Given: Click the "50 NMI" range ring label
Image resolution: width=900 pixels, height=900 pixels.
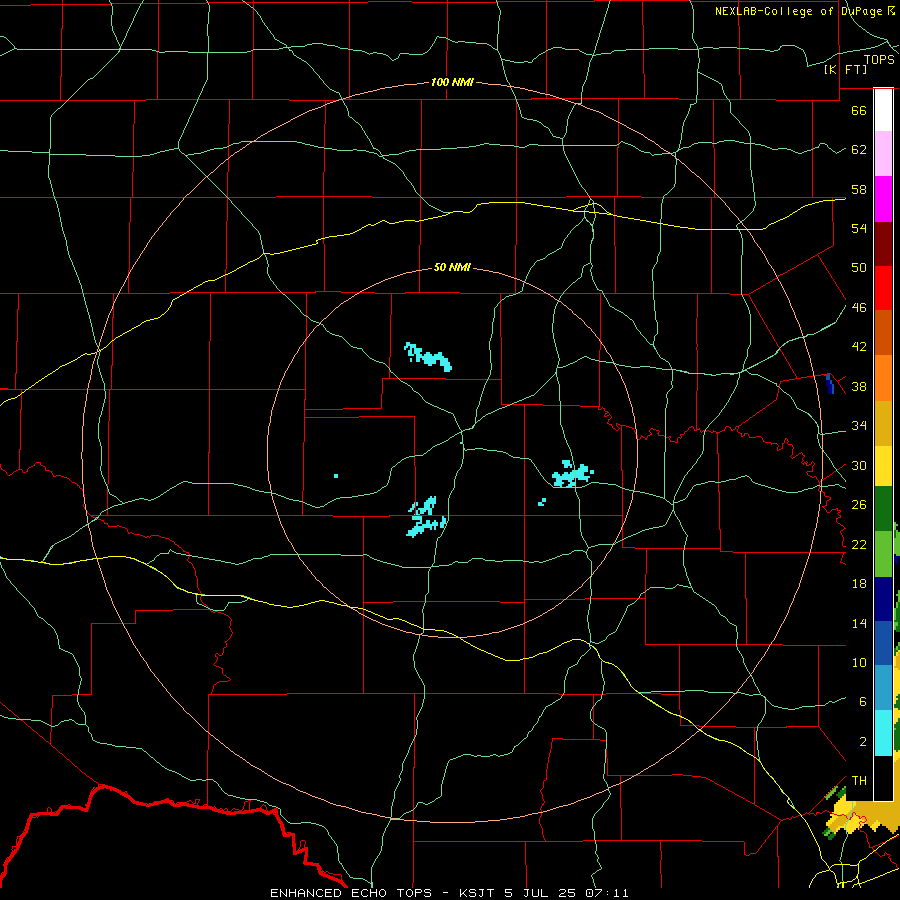Looking at the screenshot, I should [x=452, y=267].
